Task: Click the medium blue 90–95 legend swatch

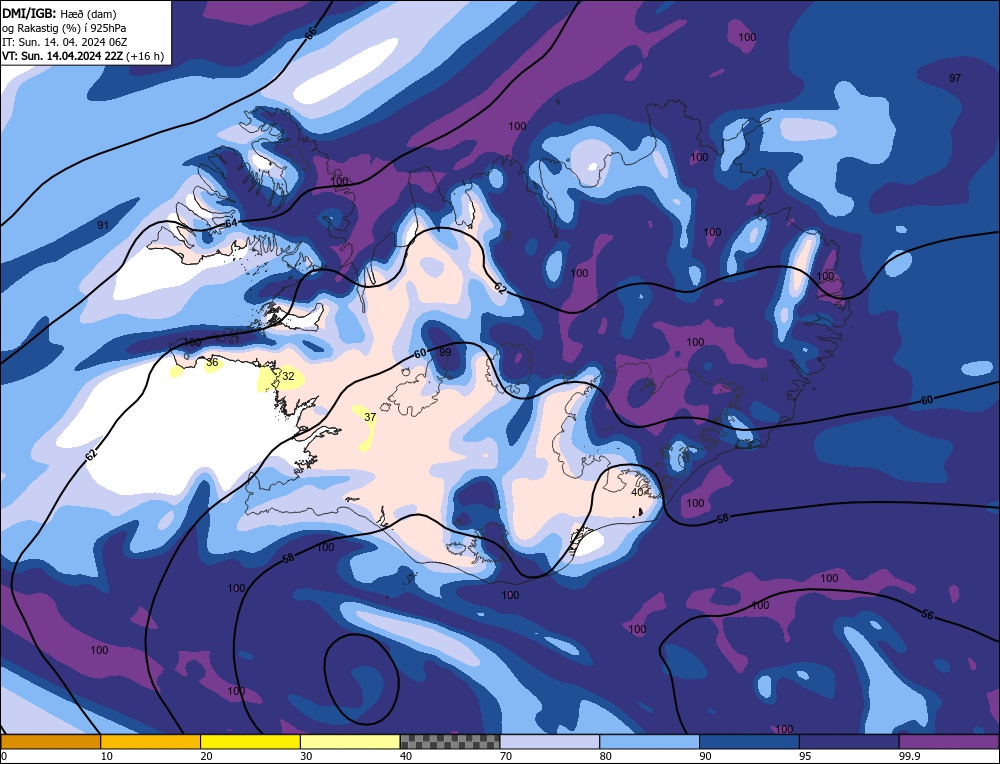Action: 749,742
